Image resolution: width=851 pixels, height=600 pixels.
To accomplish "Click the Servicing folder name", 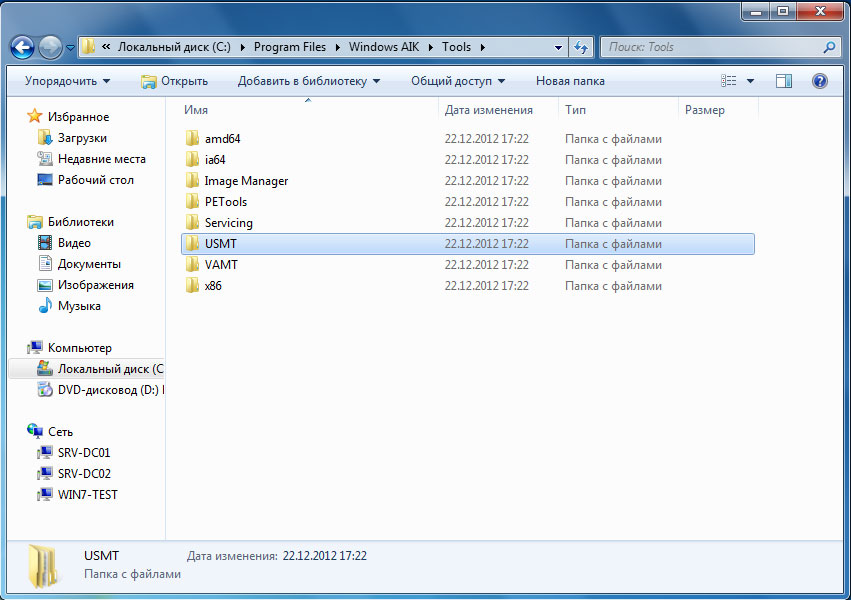I will click(x=228, y=223).
